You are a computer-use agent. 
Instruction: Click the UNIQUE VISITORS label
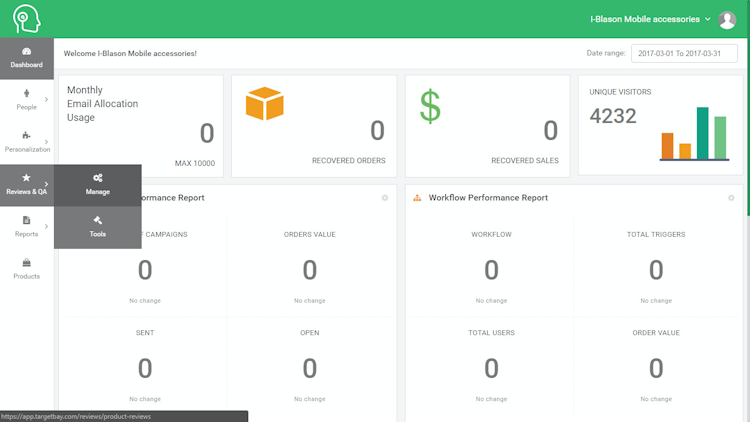(620, 92)
